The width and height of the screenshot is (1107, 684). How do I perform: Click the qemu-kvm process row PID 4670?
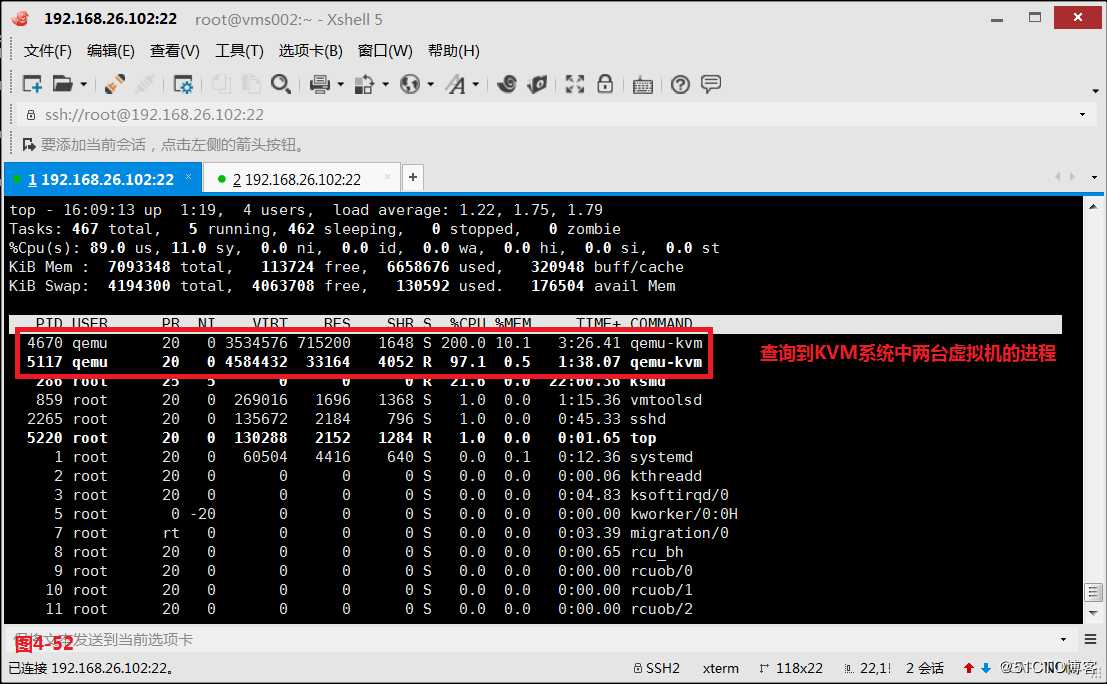tap(364, 343)
